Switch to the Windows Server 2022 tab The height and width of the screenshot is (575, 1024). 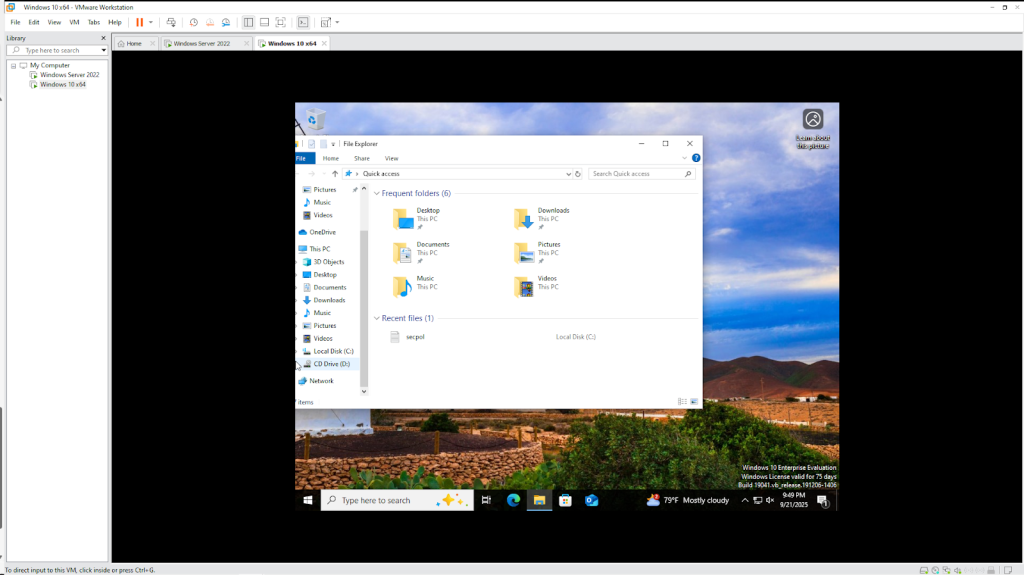pyautogui.click(x=200, y=44)
